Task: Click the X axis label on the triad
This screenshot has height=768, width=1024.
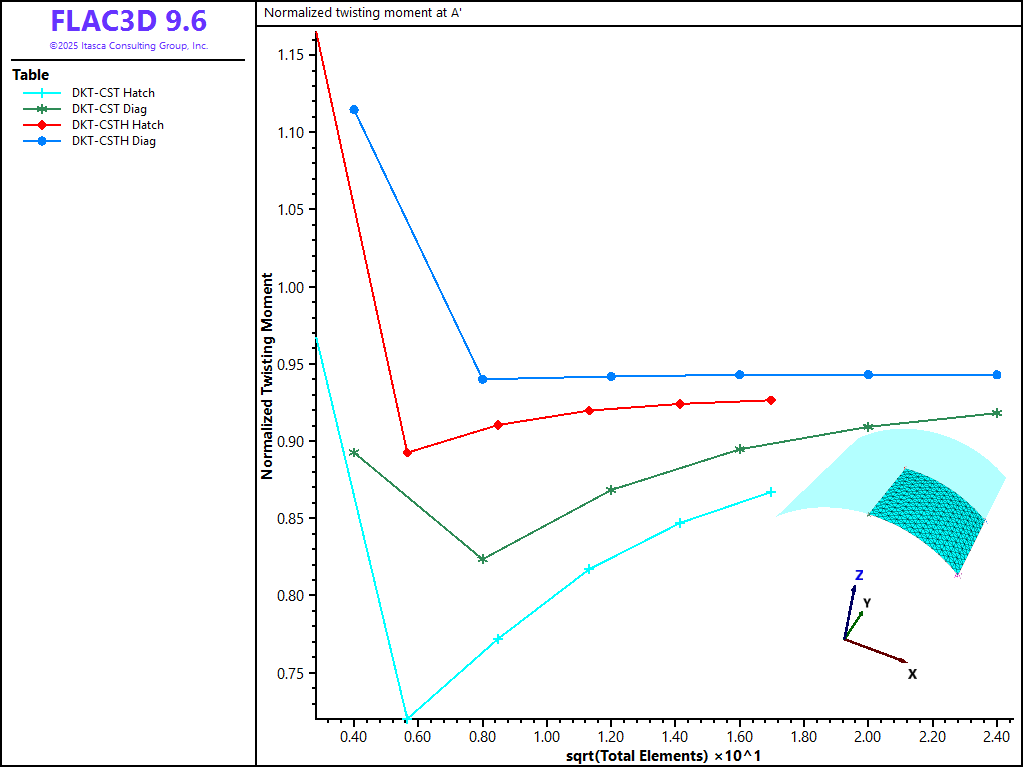Action: (912, 674)
